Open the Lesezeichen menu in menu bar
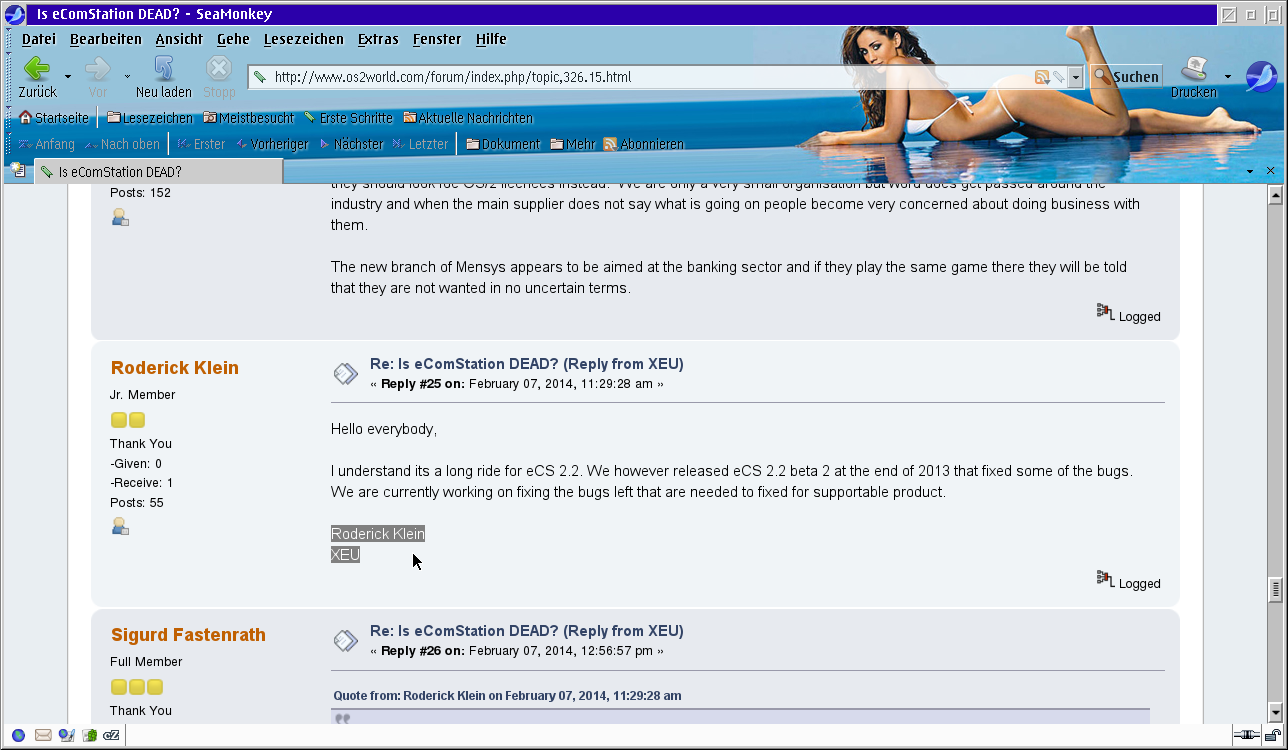This screenshot has width=1288, height=750. pyautogui.click(x=304, y=39)
